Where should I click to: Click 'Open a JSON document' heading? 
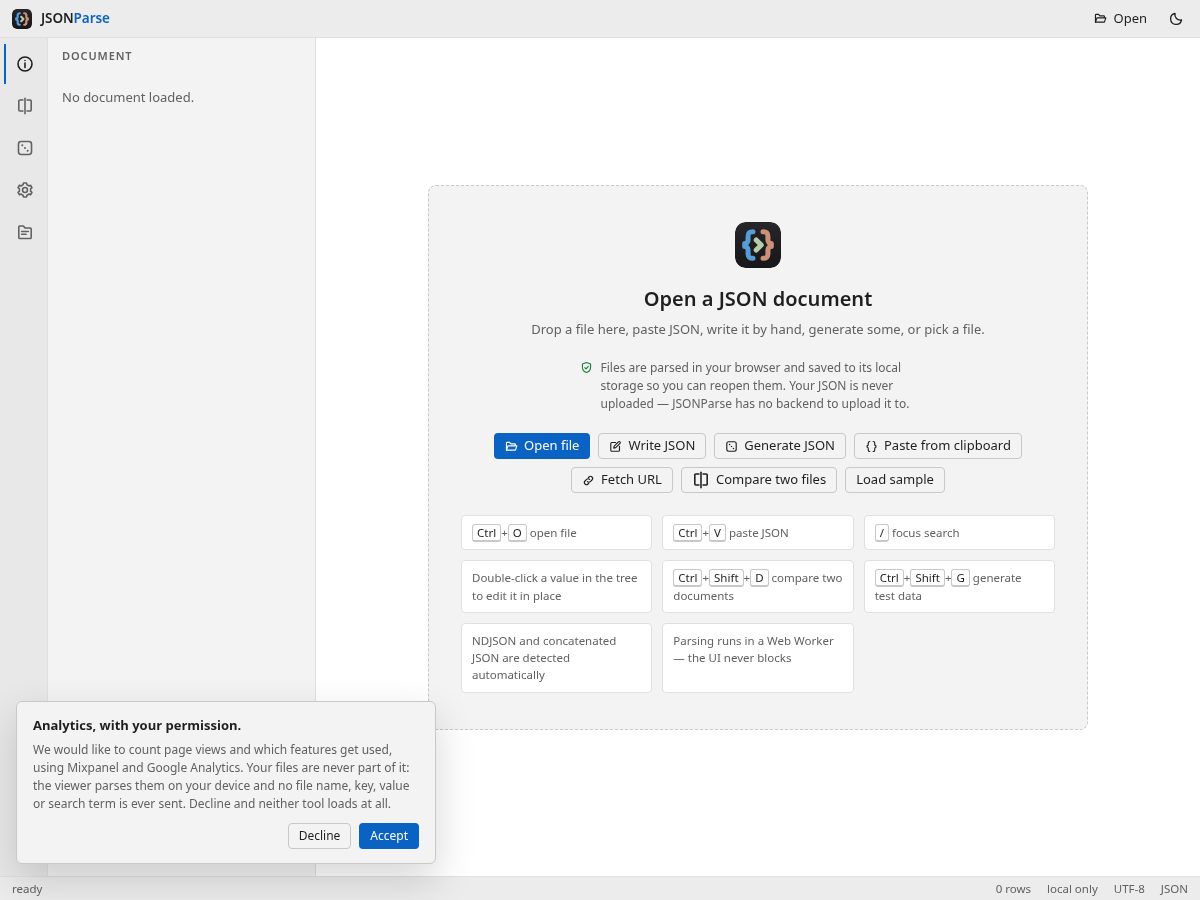(758, 299)
